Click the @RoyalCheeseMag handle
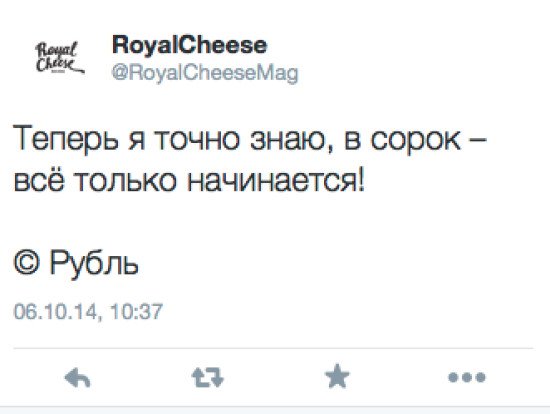Viewport: 550px width, 414px height. (x=205, y=73)
